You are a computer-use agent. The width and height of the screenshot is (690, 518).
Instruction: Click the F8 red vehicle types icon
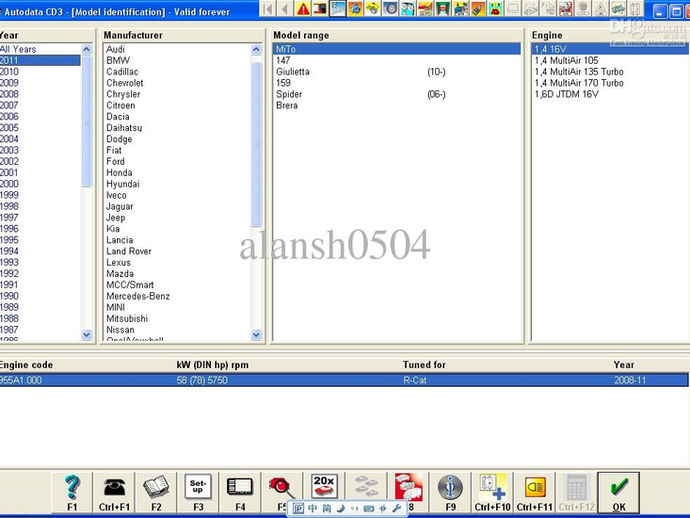[x=408, y=487]
